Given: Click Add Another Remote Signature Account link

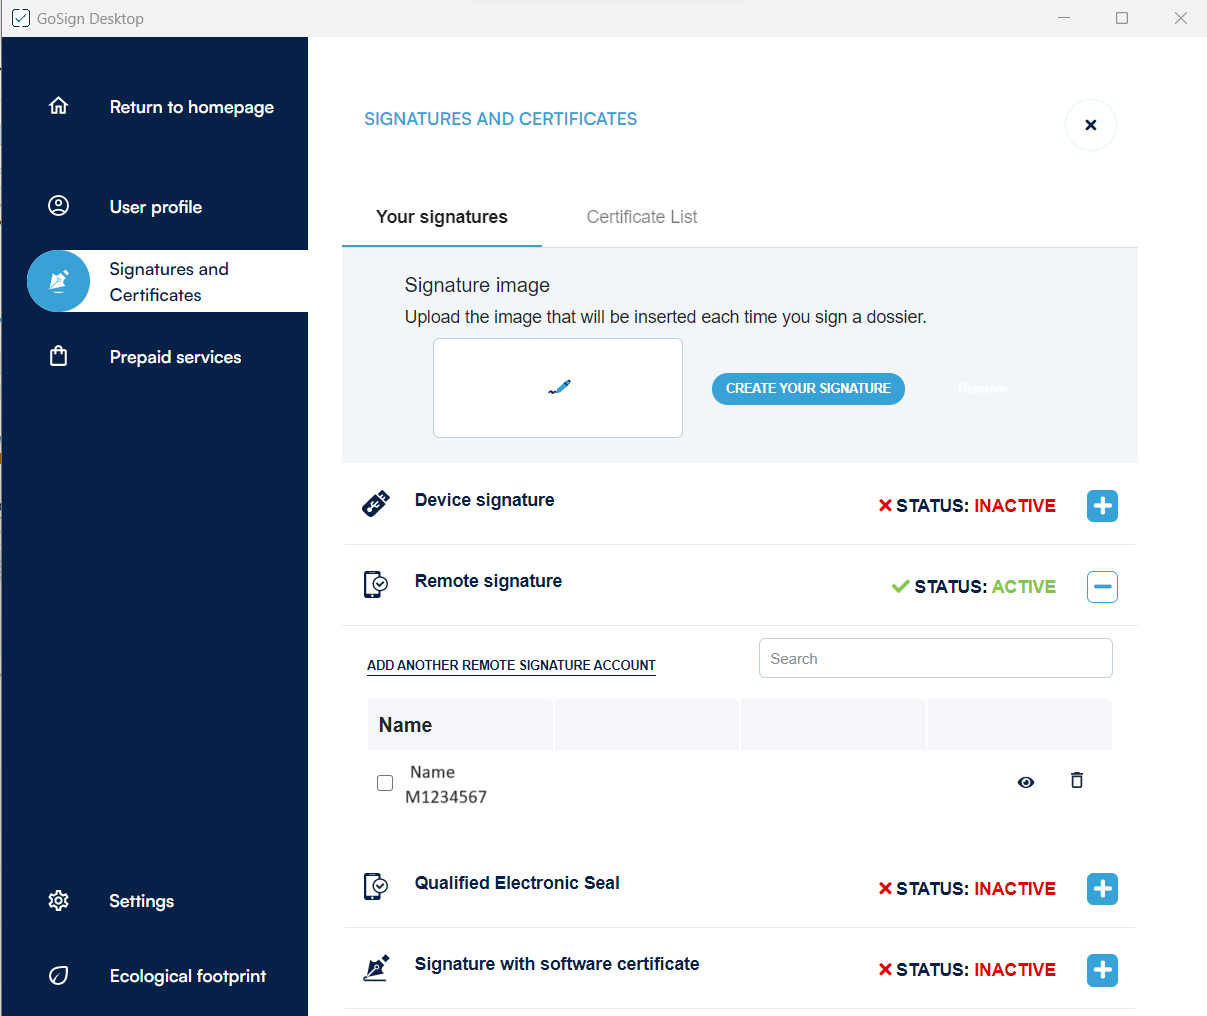Looking at the screenshot, I should point(511,665).
